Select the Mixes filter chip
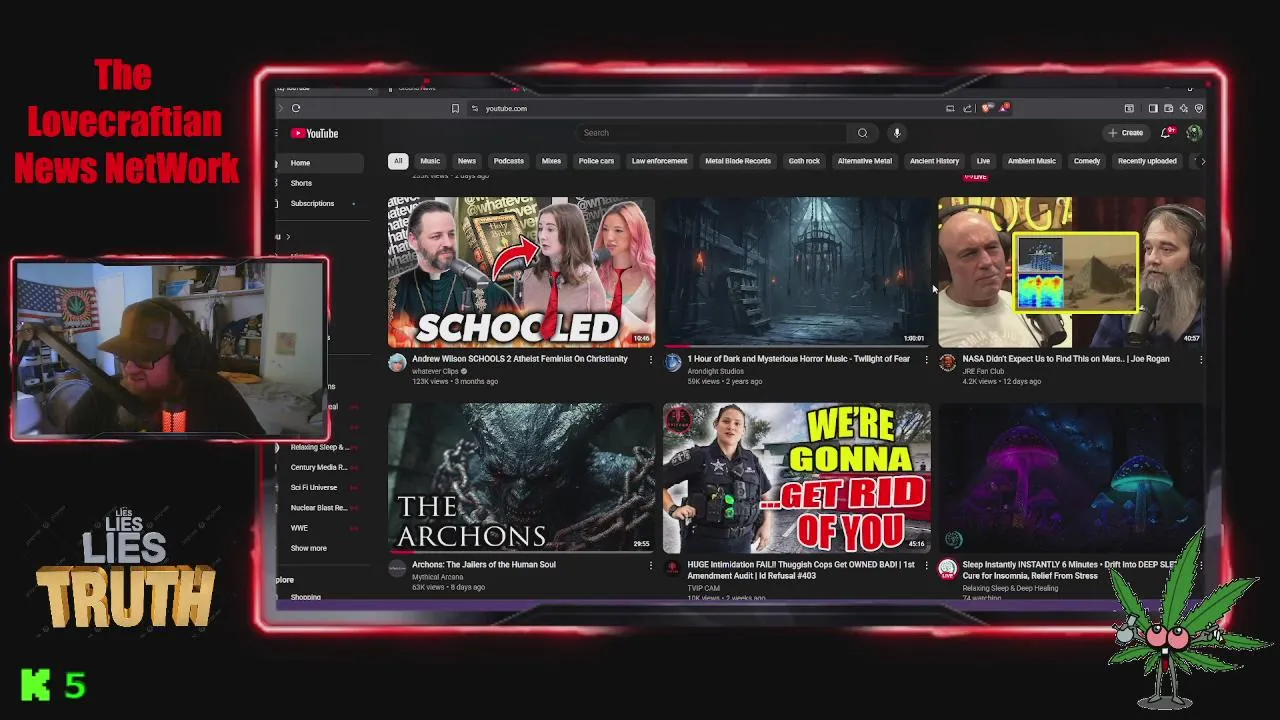Image resolution: width=1280 pixels, height=720 pixels. [x=551, y=161]
